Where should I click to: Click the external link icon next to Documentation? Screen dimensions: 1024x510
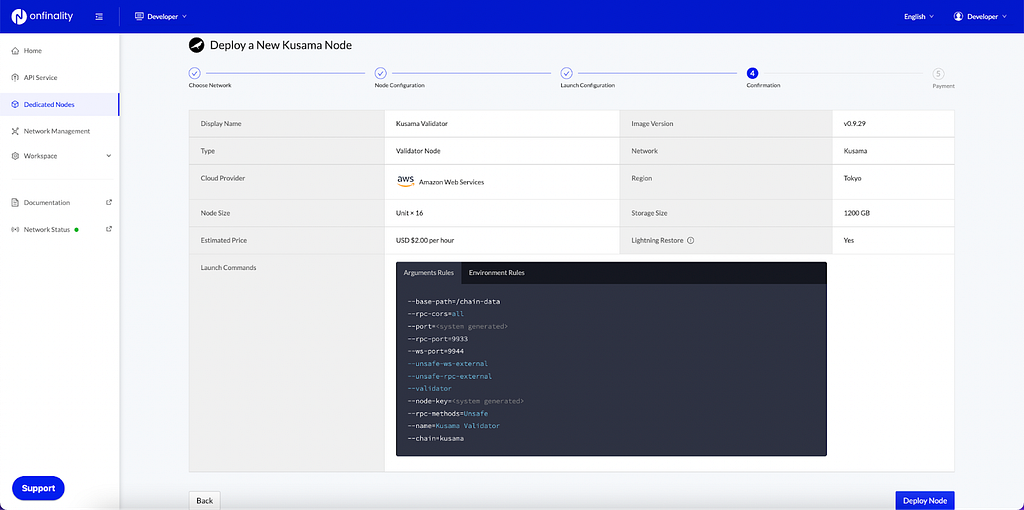tap(109, 202)
